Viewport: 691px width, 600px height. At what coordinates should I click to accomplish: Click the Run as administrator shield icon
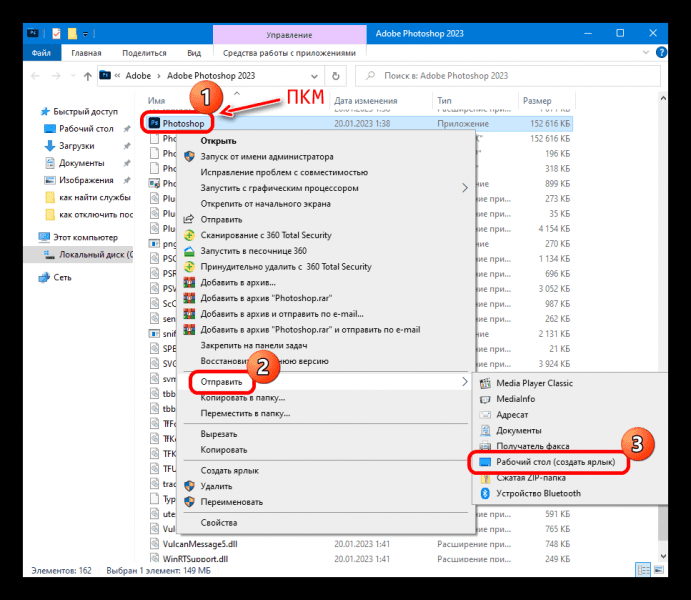189,157
